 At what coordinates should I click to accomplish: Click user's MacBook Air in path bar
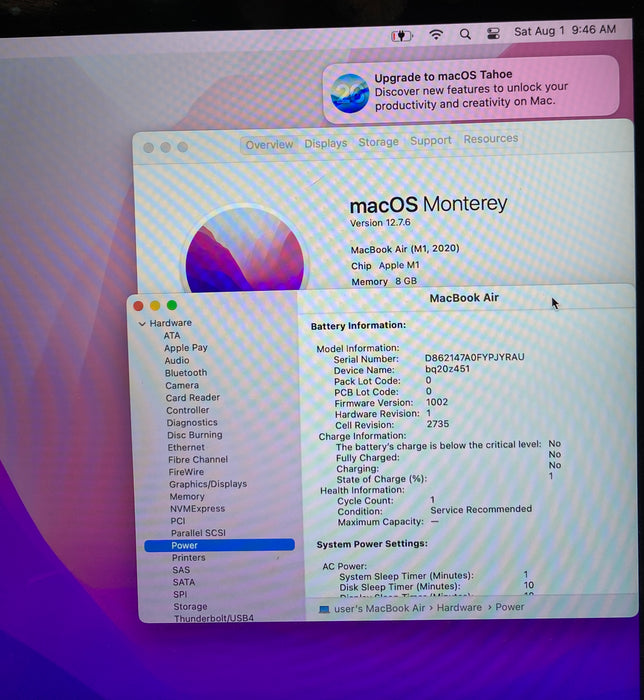379,608
